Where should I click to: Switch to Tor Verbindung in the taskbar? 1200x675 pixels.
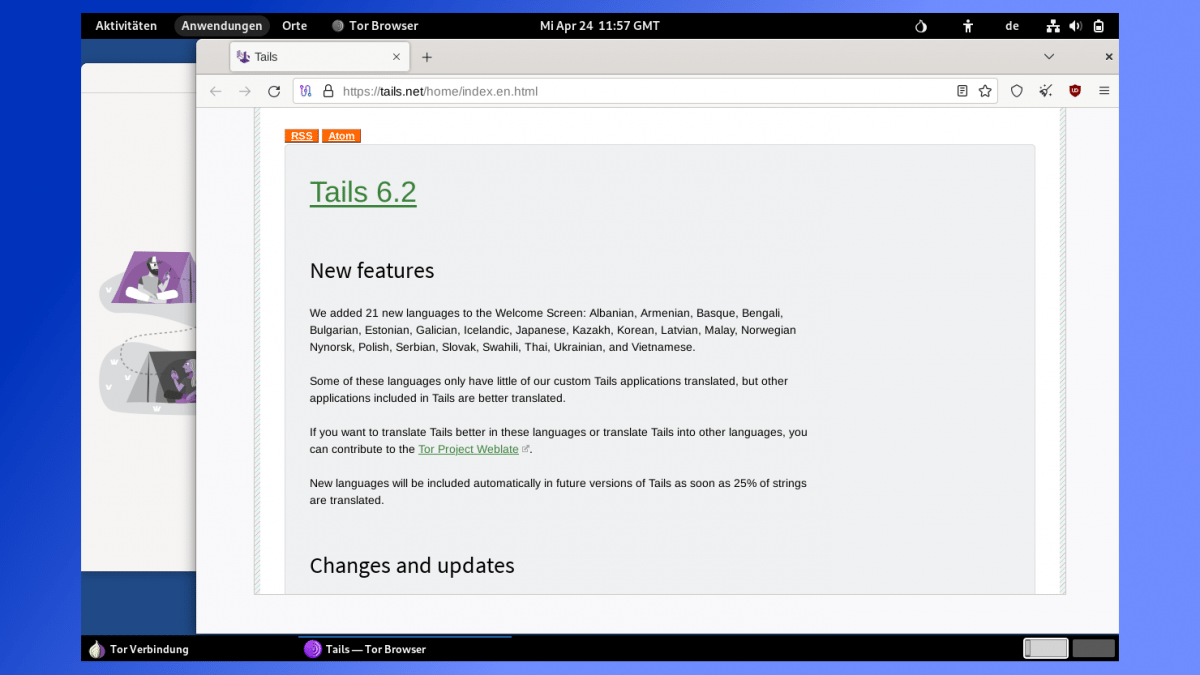(x=139, y=649)
